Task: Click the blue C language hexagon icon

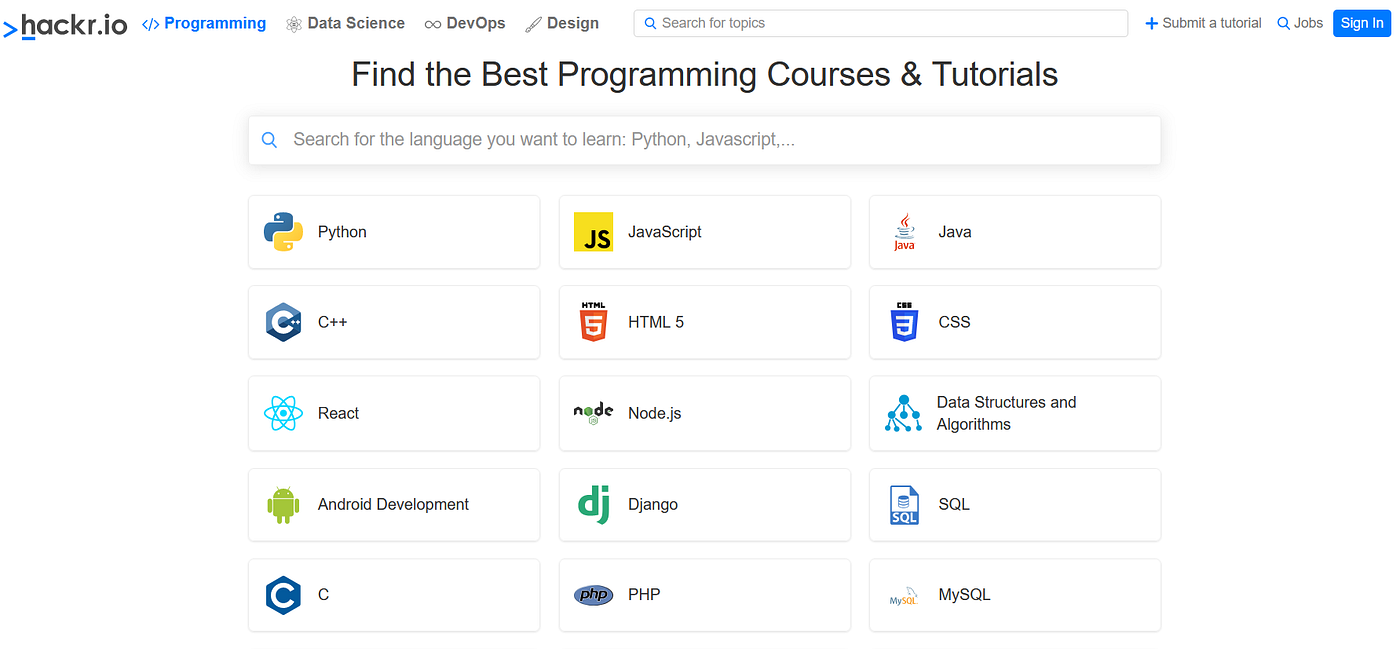Action: click(x=284, y=595)
